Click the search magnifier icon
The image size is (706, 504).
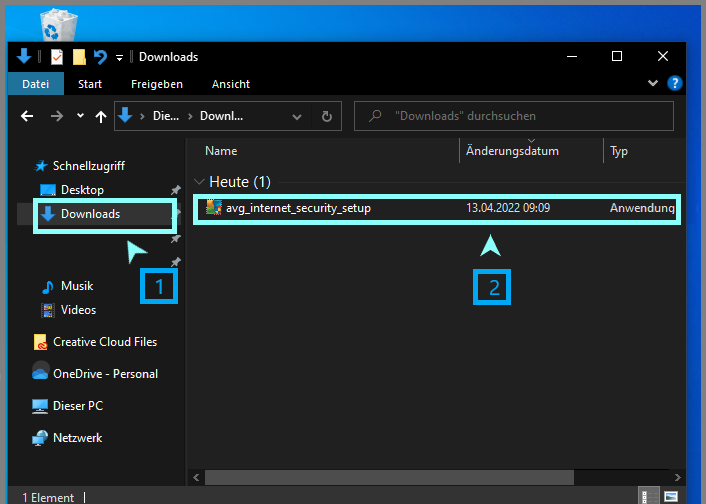point(375,116)
